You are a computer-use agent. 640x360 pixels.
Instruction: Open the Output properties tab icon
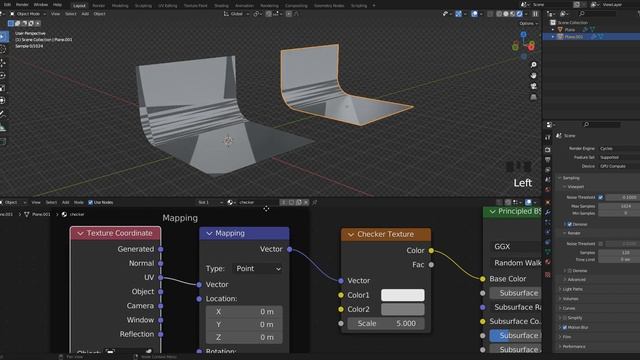point(548,160)
